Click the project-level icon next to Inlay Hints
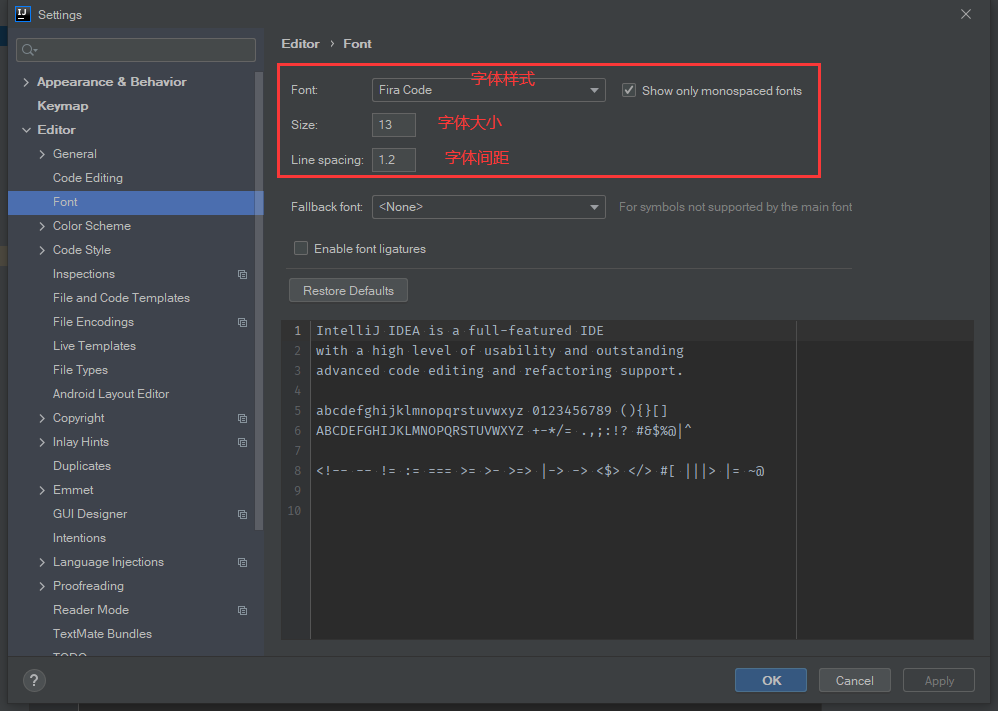 (x=242, y=442)
